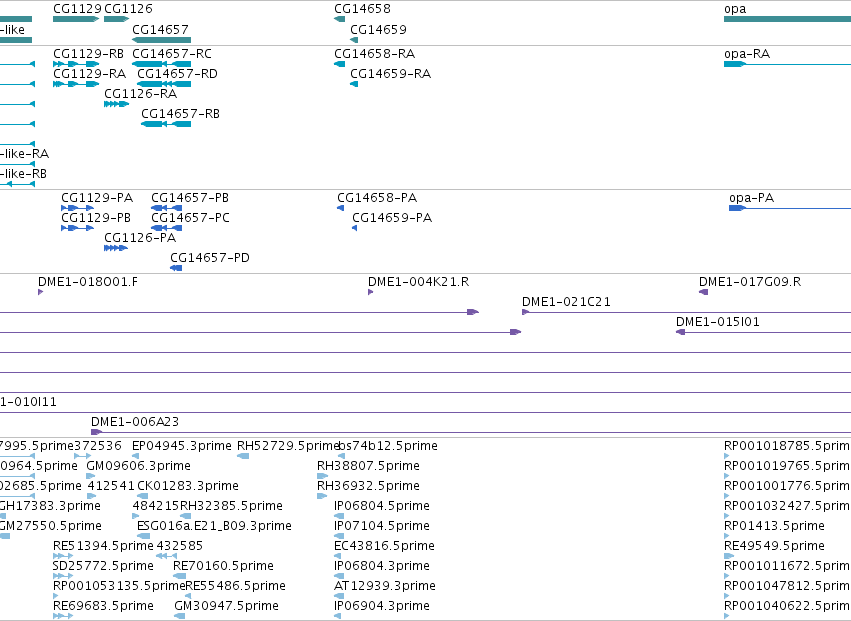Click EST CK01283.3prime
This screenshot has height=621, width=851.
click(x=188, y=486)
